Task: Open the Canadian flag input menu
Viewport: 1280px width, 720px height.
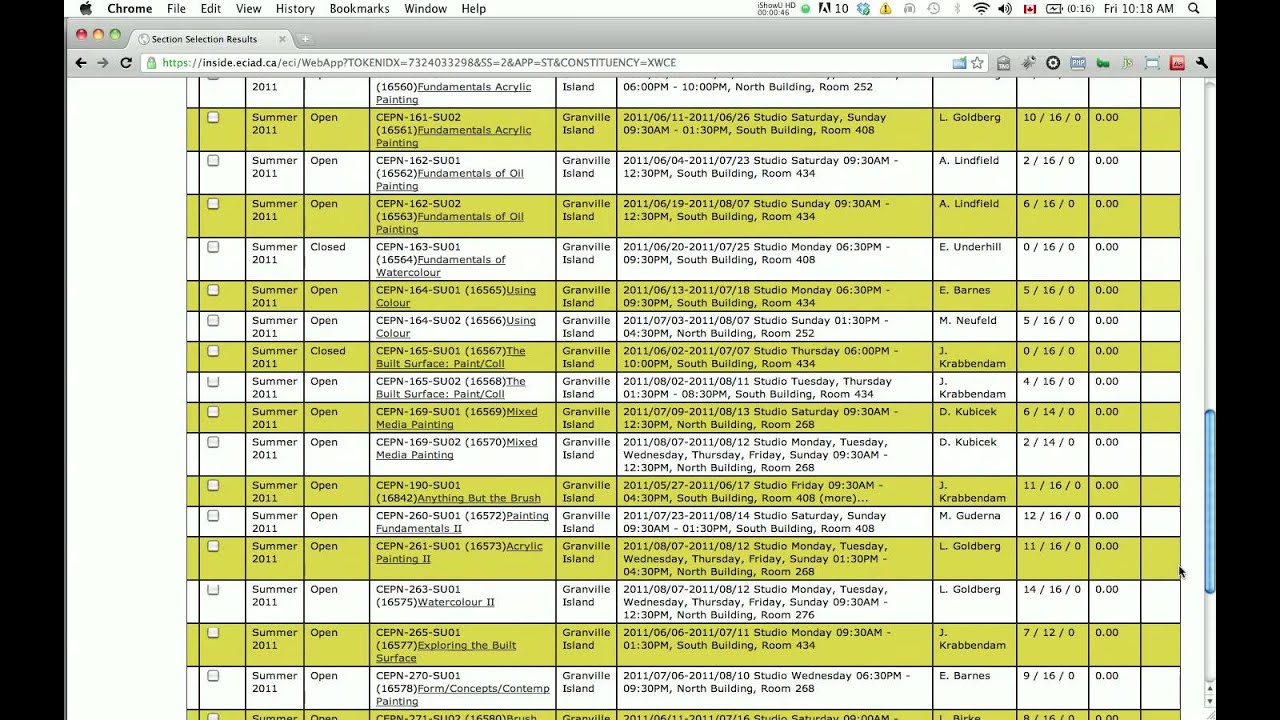Action: [x=1029, y=8]
